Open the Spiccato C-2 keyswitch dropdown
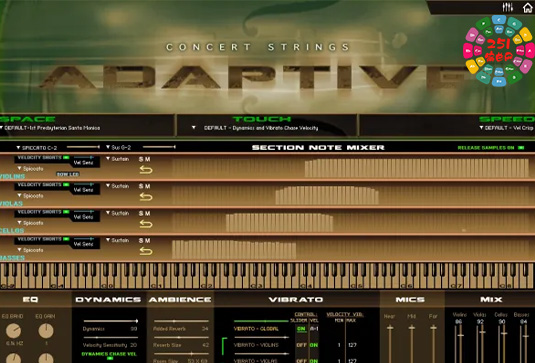The width and height of the screenshot is (535, 363). [37, 148]
